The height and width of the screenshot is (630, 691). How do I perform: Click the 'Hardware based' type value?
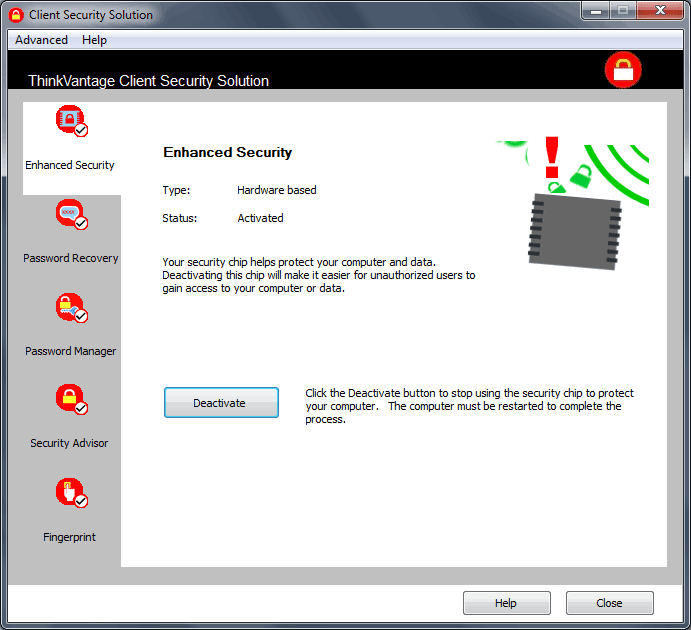(x=277, y=190)
